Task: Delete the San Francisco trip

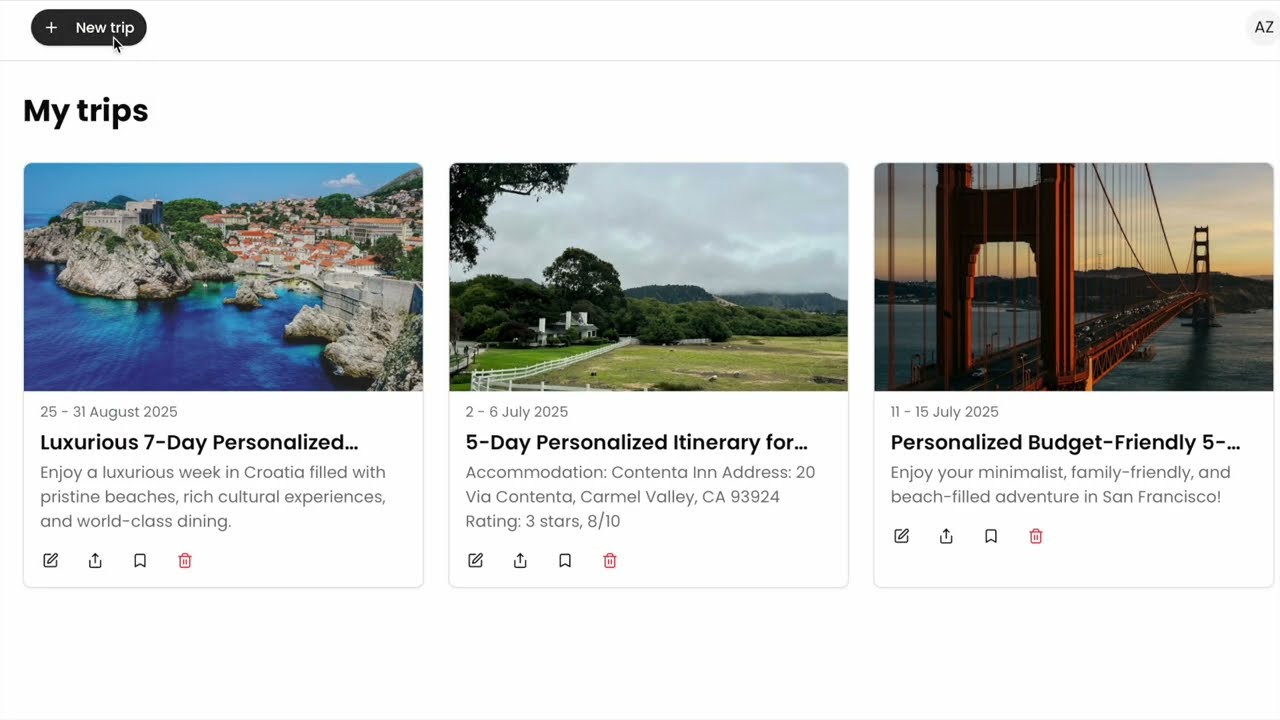Action: [x=1036, y=537]
